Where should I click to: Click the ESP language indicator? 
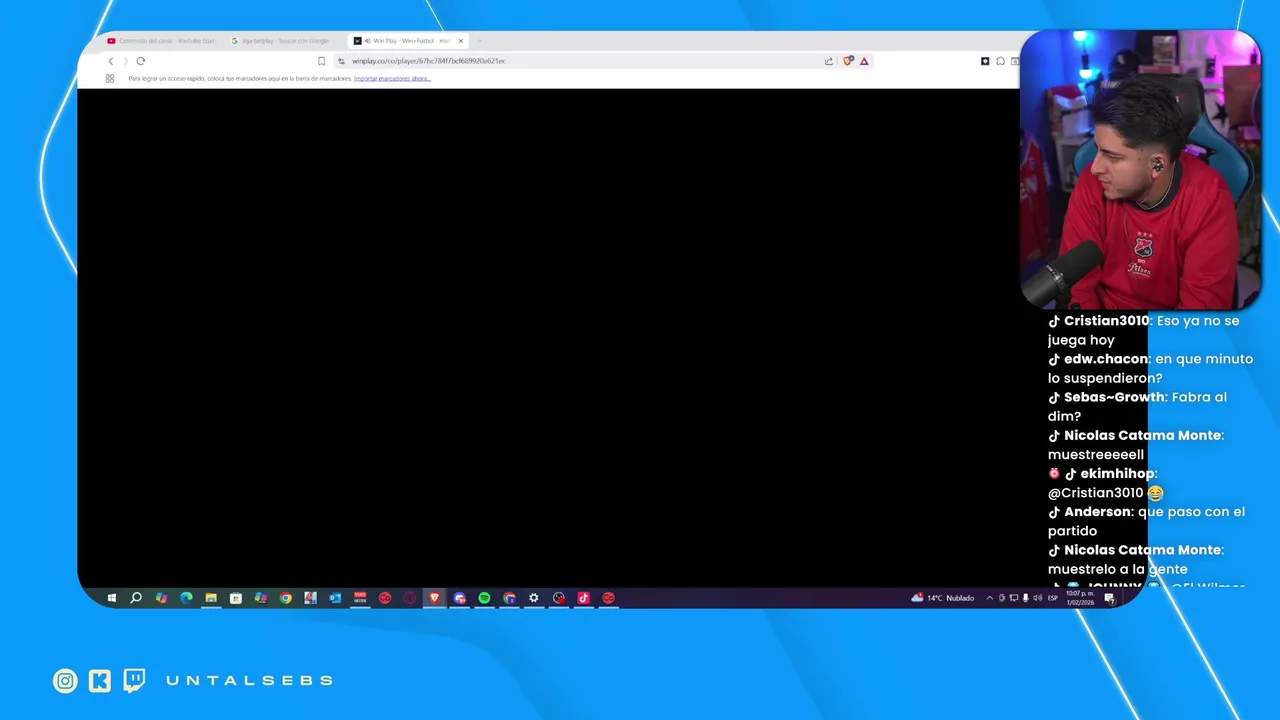click(x=1052, y=598)
